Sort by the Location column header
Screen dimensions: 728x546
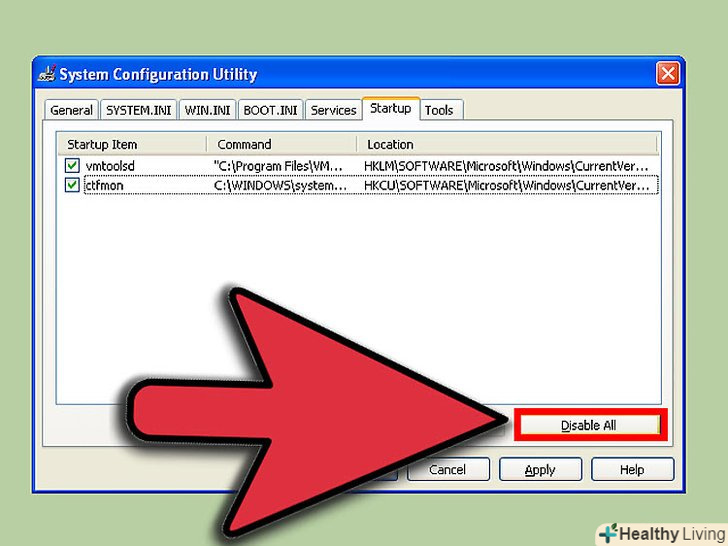click(x=507, y=144)
